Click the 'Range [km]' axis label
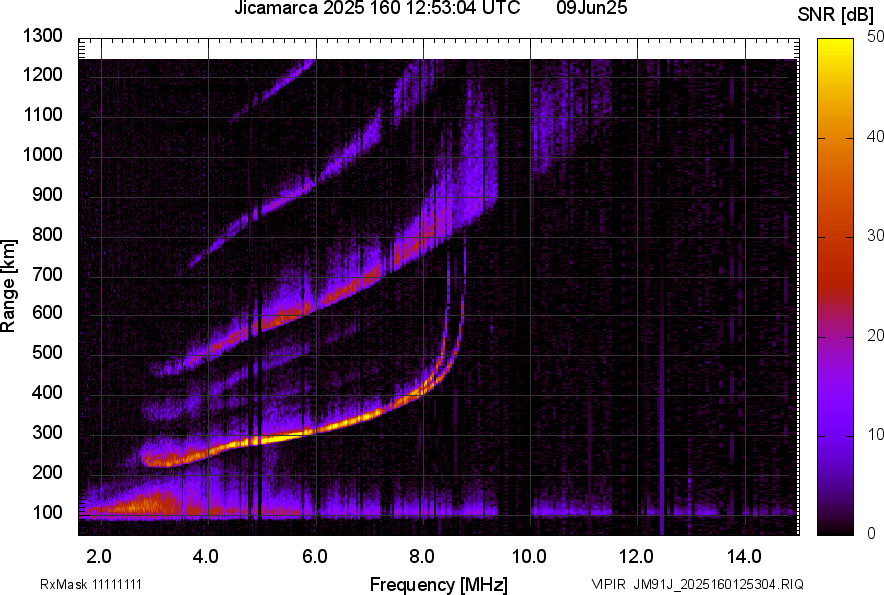The image size is (884, 595). (x=8, y=286)
